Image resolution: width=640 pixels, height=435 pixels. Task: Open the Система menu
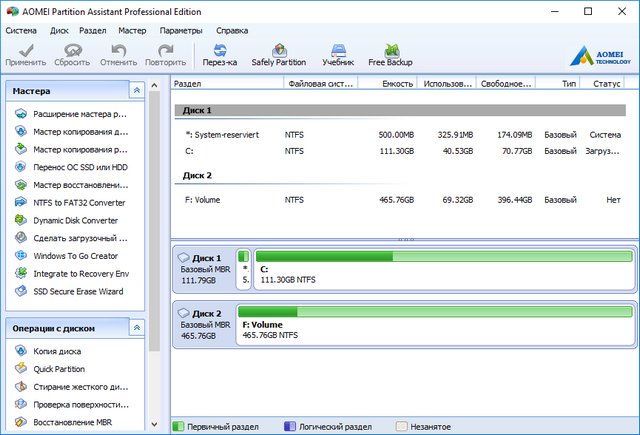[x=21, y=30]
